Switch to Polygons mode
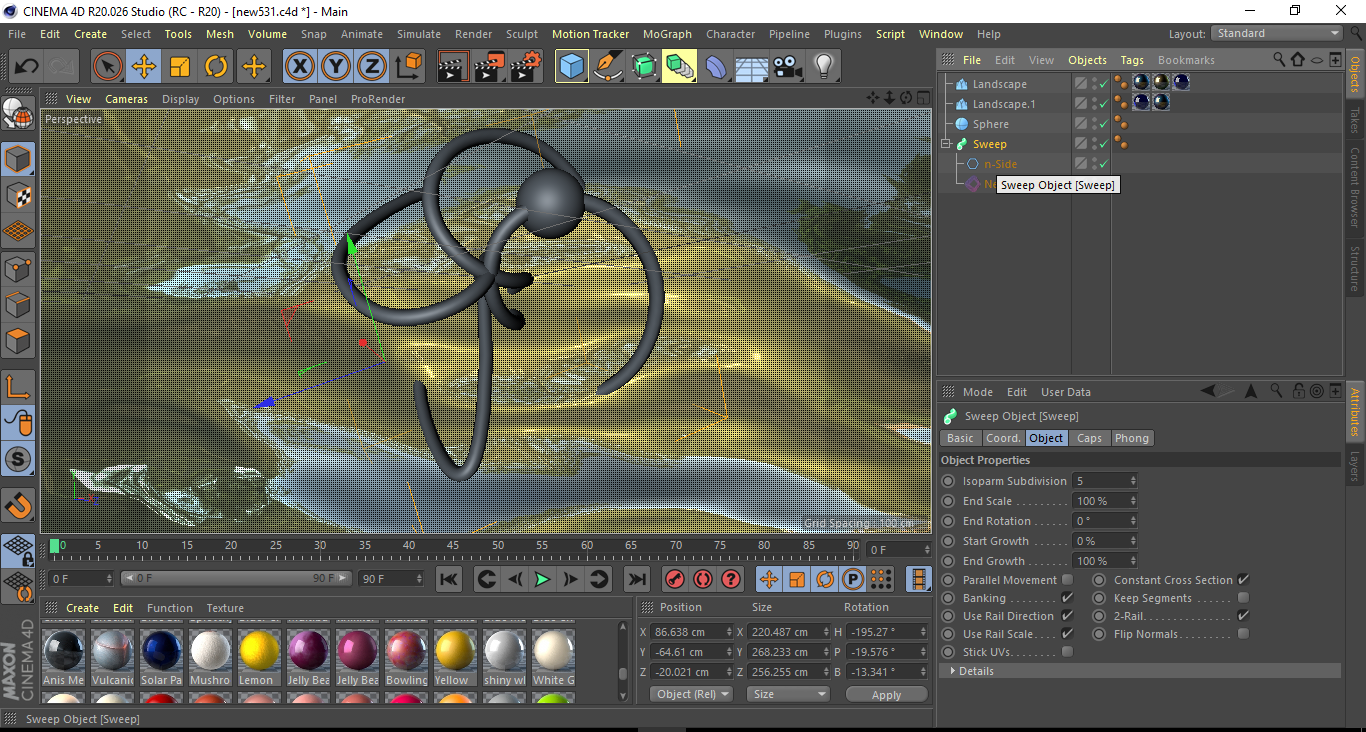1366x732 pixels. 18,341
